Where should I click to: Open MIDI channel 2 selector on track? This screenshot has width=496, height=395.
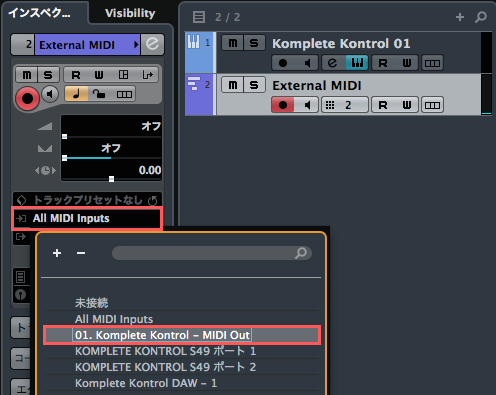[x=345, y=105]
